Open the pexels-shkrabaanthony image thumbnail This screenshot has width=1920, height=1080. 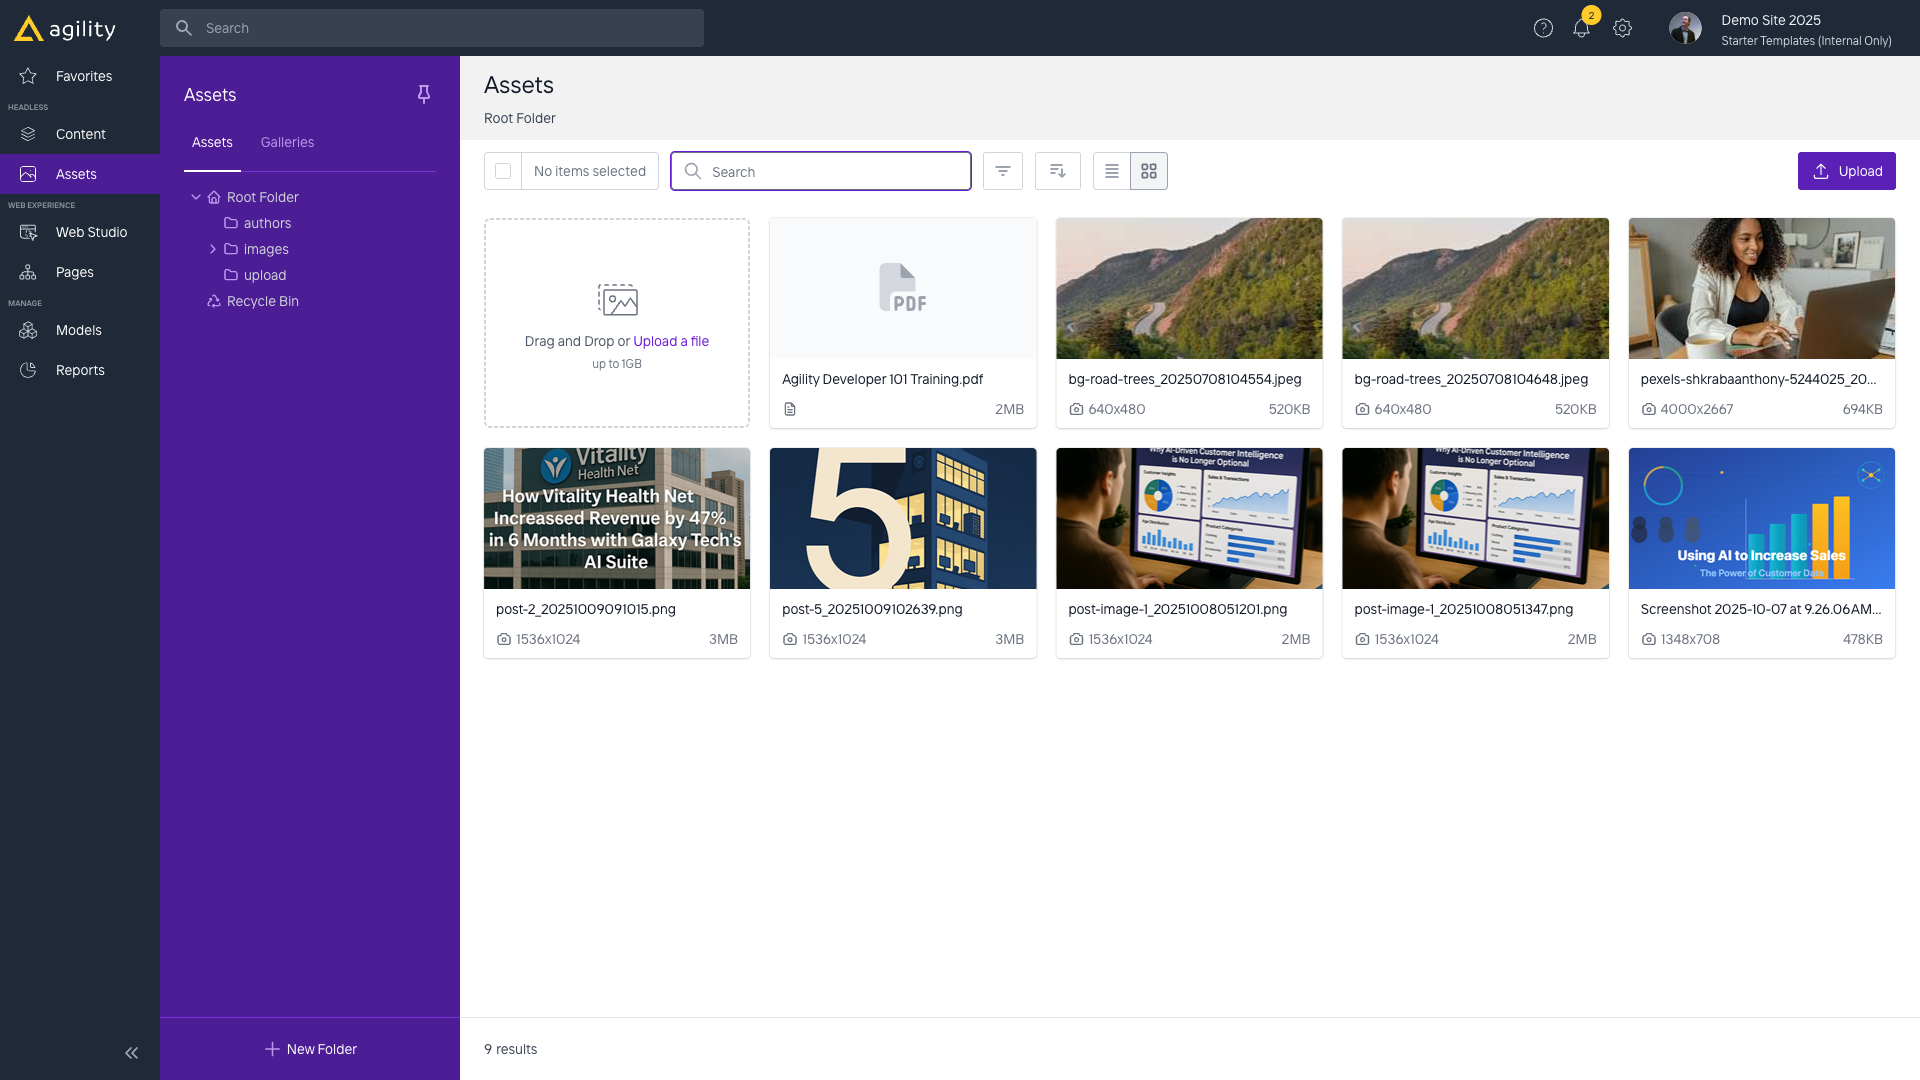tap(1761, 288)
